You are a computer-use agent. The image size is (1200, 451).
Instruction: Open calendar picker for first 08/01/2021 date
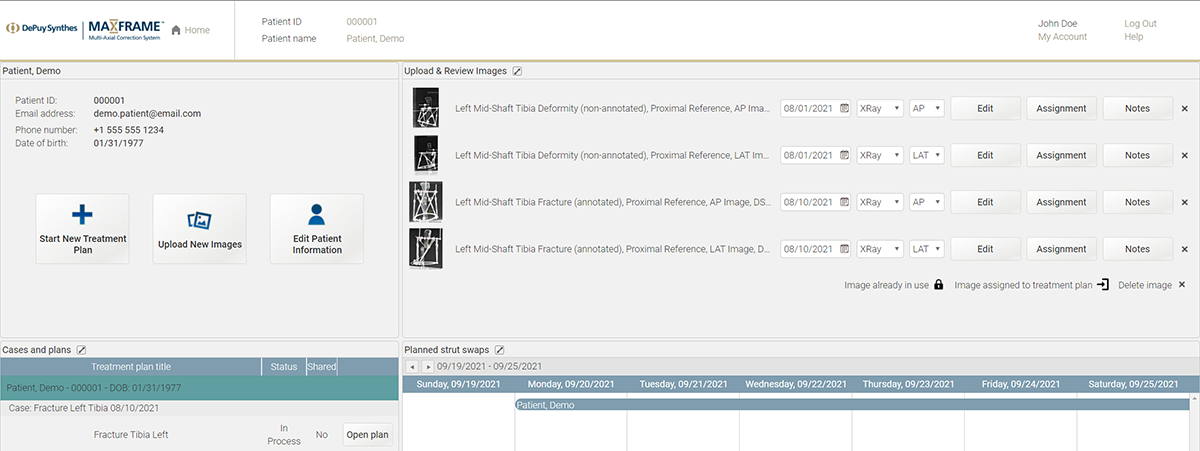click(x=845, y=108)
